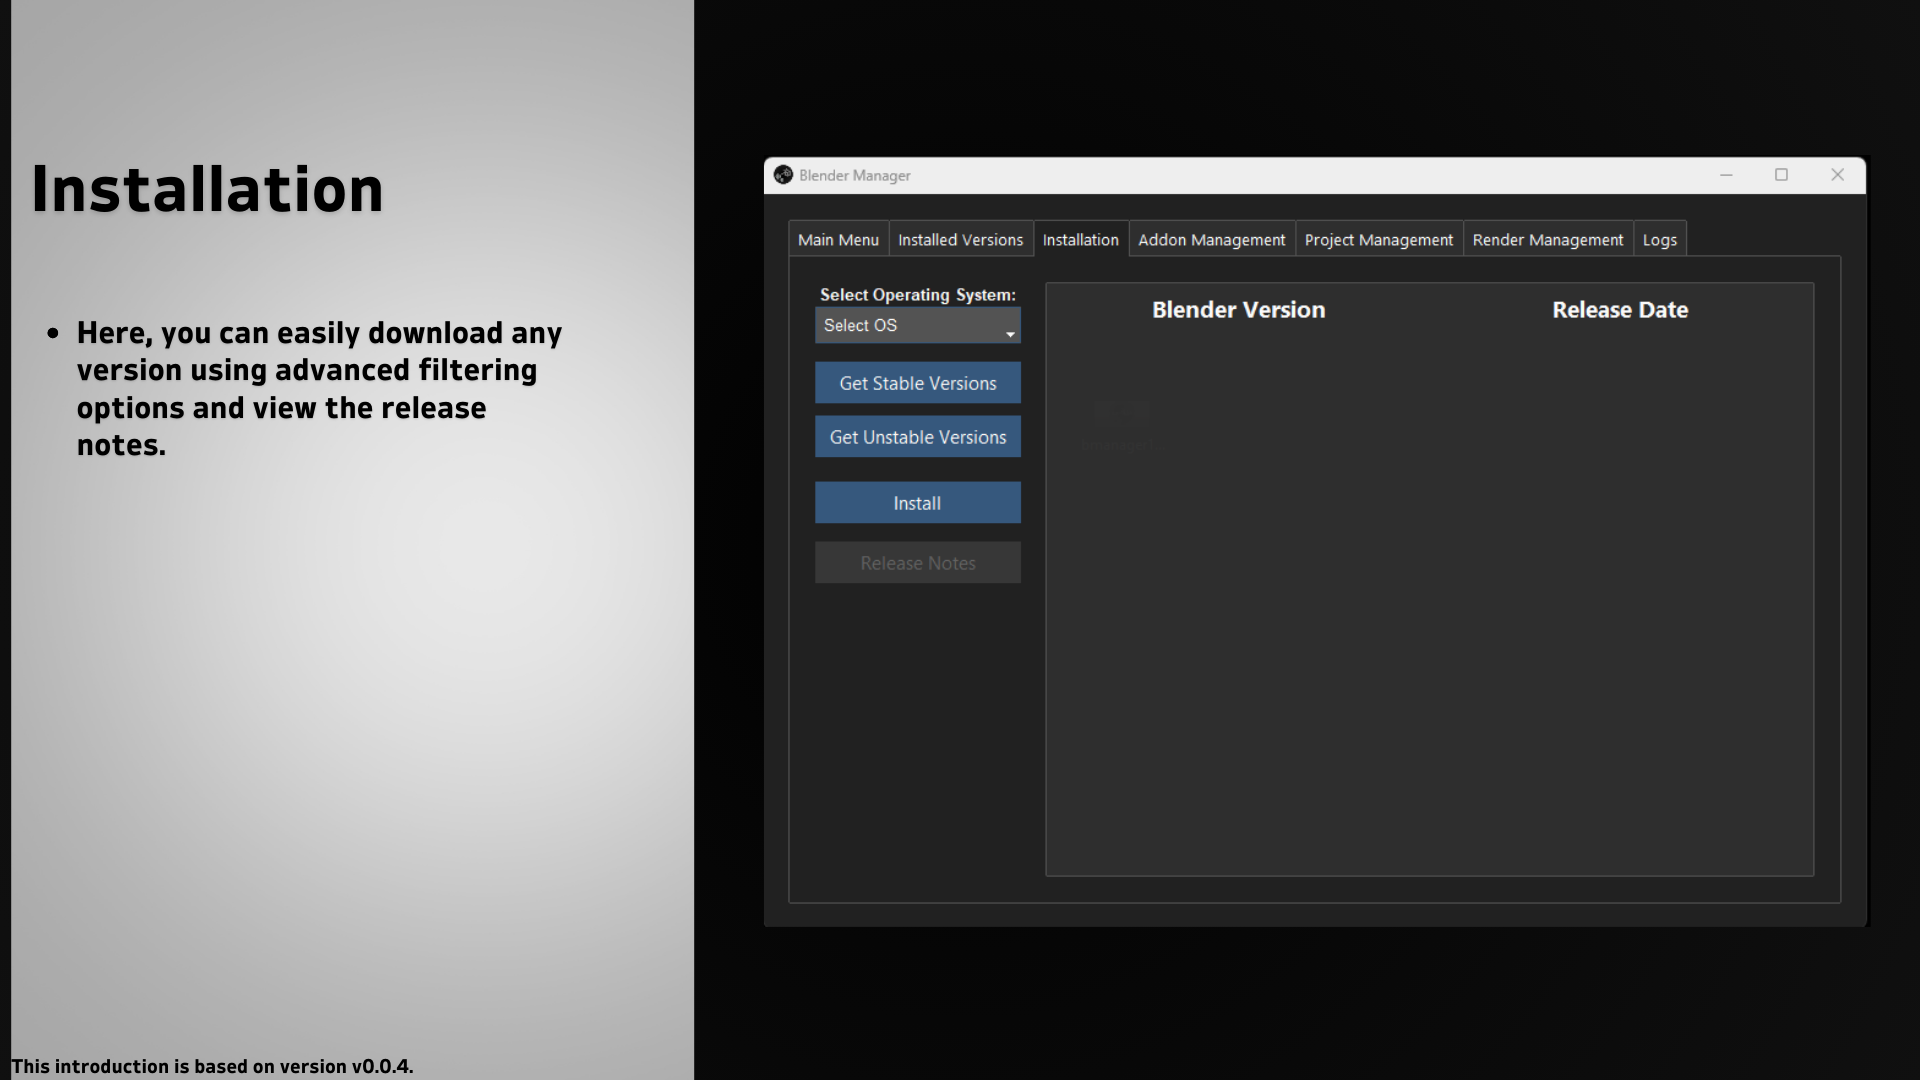This screenshot has width=1920, height=1080.
Task: Click inside the empty versions list area
Action: (x=1430, y=620)
